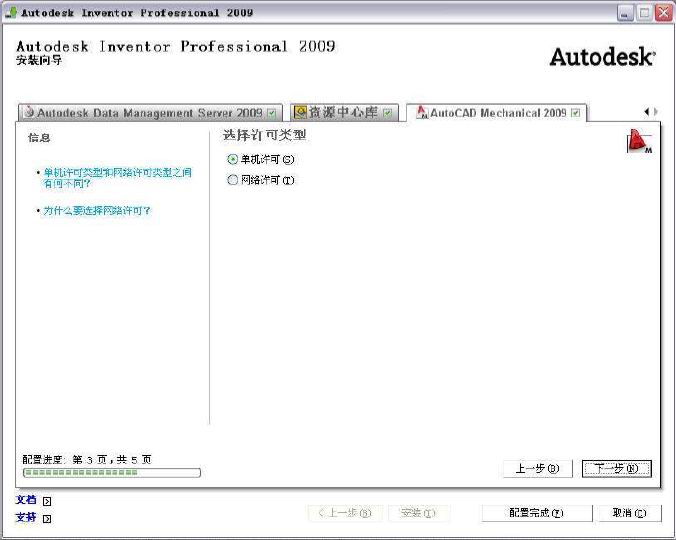This screenshot has width=676, height=540.
Task: Minimize the installer window
Action: pos(625,13)
